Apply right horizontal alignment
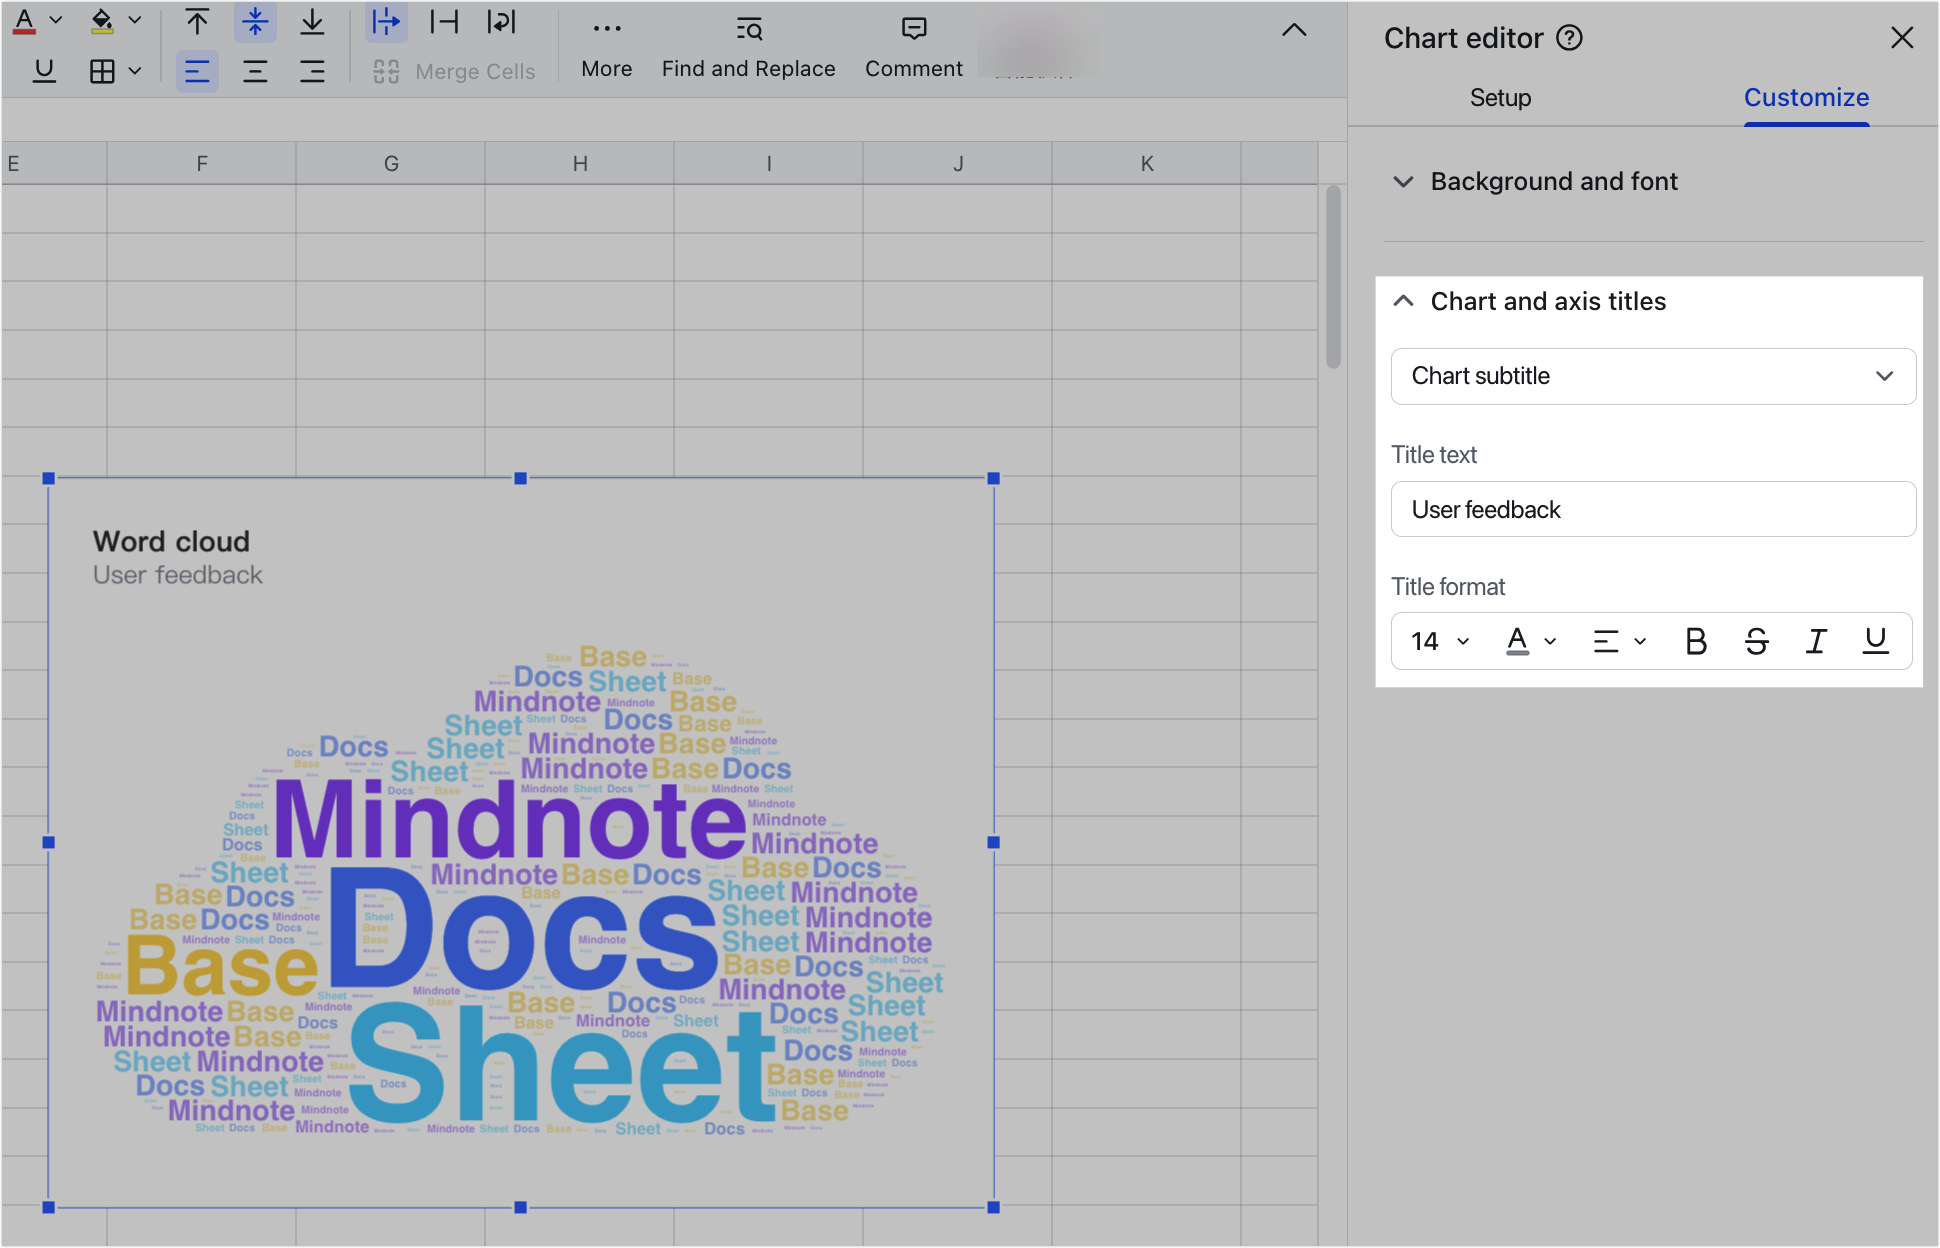 click(312, 71)
